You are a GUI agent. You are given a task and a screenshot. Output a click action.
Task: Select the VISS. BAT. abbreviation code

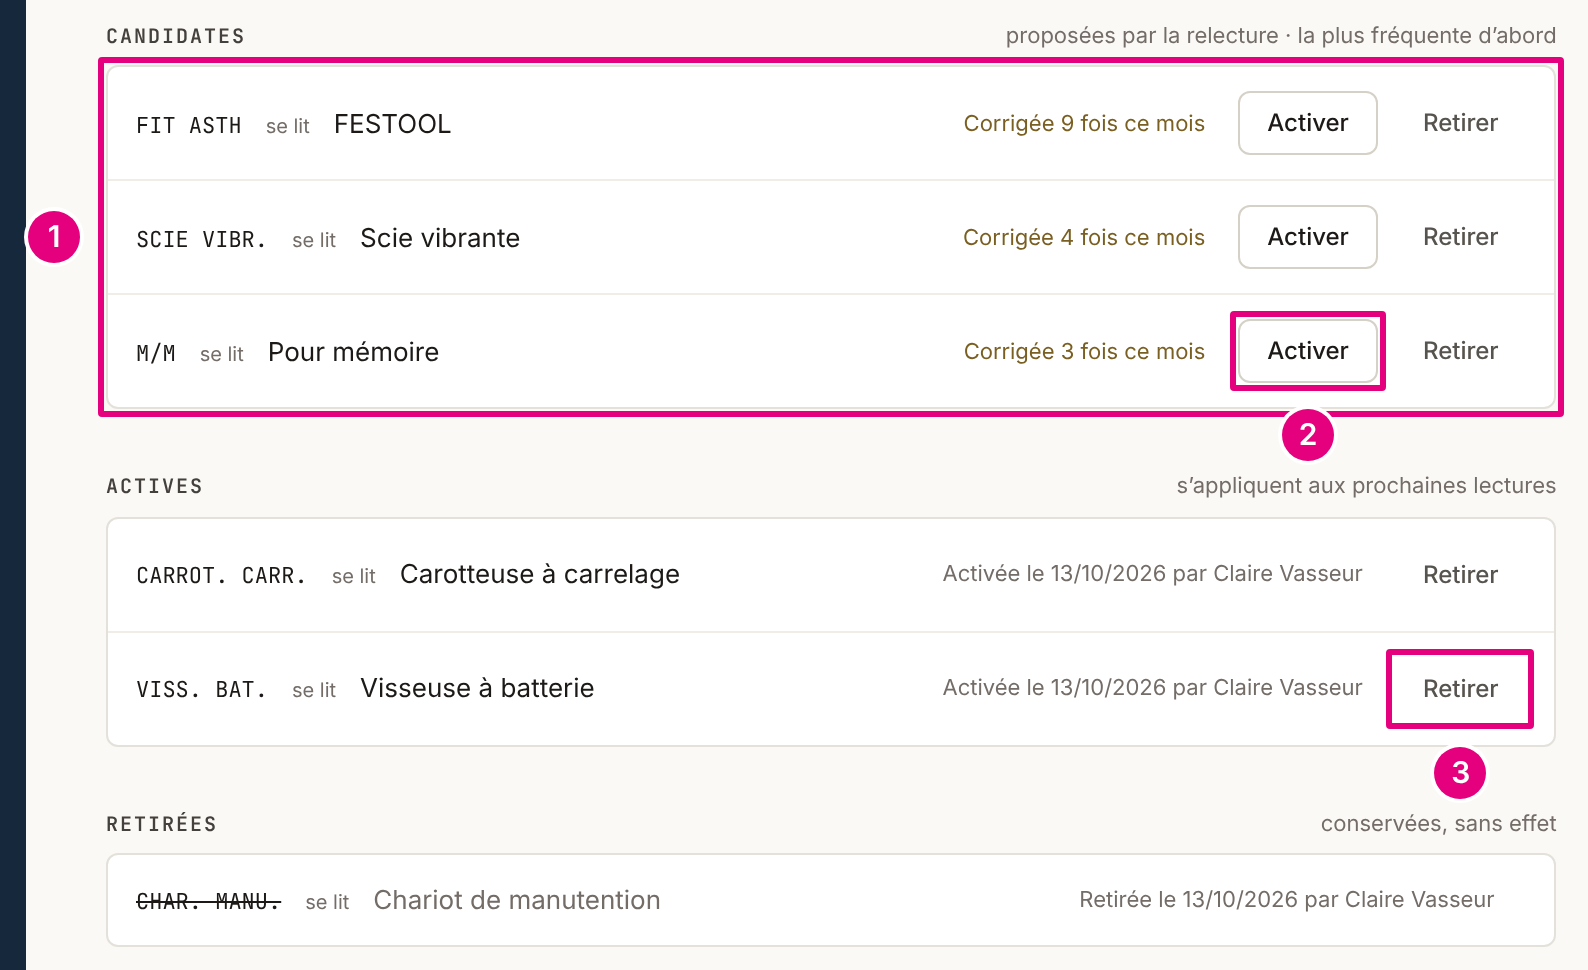pos(201,690)
